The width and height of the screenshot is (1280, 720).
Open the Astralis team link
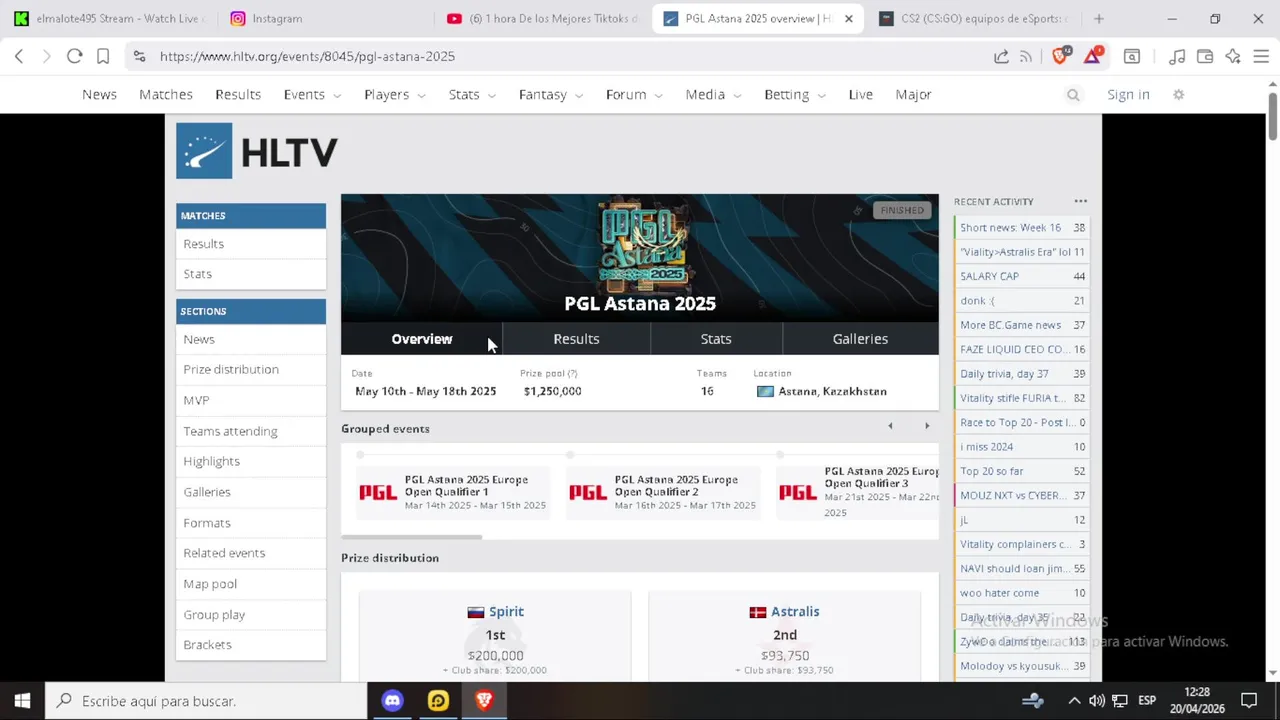795,611
